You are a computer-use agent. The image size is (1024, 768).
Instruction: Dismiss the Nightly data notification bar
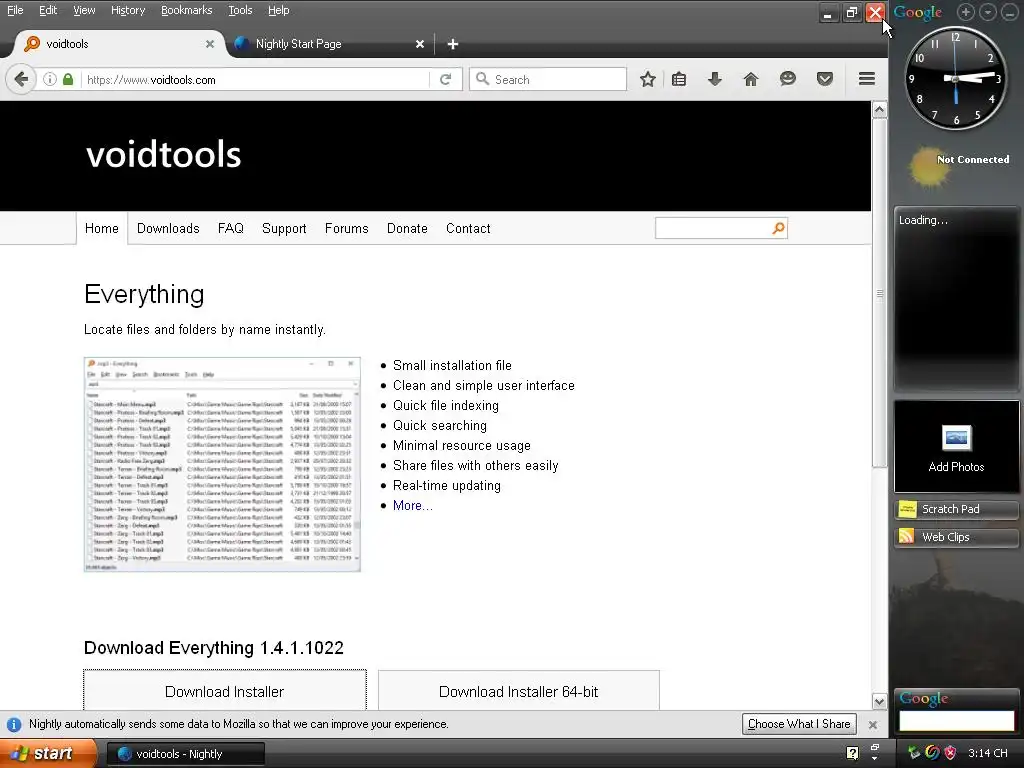coord(872,724)
